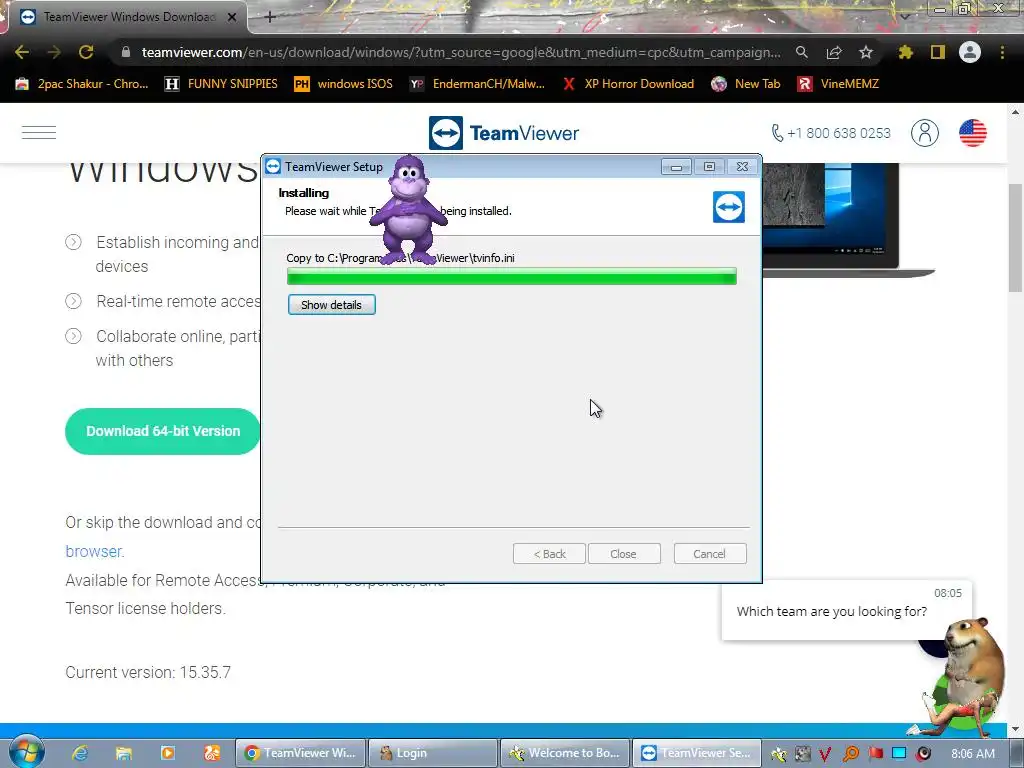This screenshot has width=1024, height=768.
Task: Click the TeamViewer logo in the site header
Action: coord(504,133)
